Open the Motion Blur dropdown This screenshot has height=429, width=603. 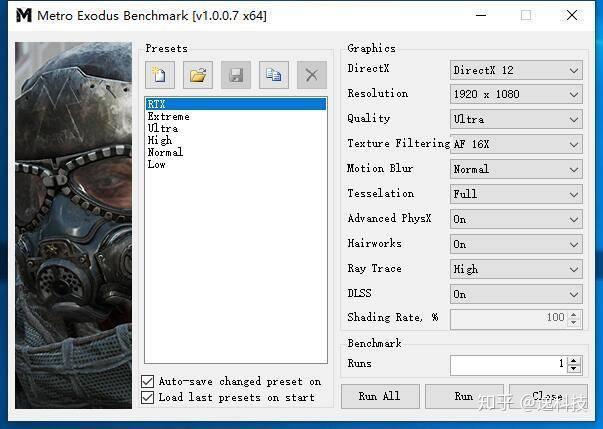pyautogui.click(x=516, y=170)
